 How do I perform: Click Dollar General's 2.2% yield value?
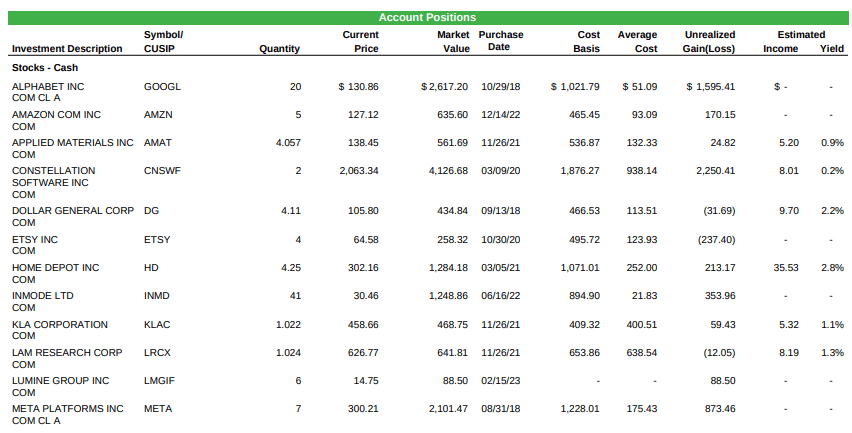[x=832, y=211]
